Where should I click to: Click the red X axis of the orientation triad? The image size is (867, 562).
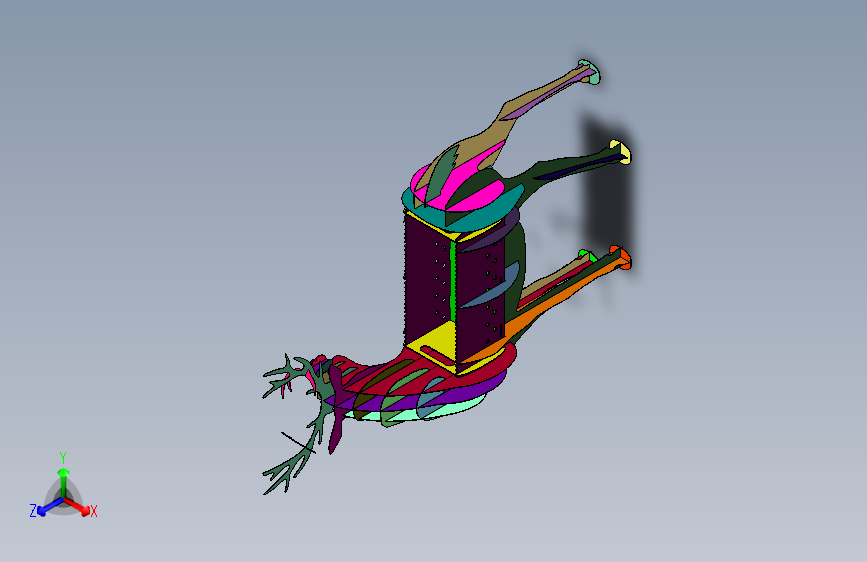coord(77,506)
